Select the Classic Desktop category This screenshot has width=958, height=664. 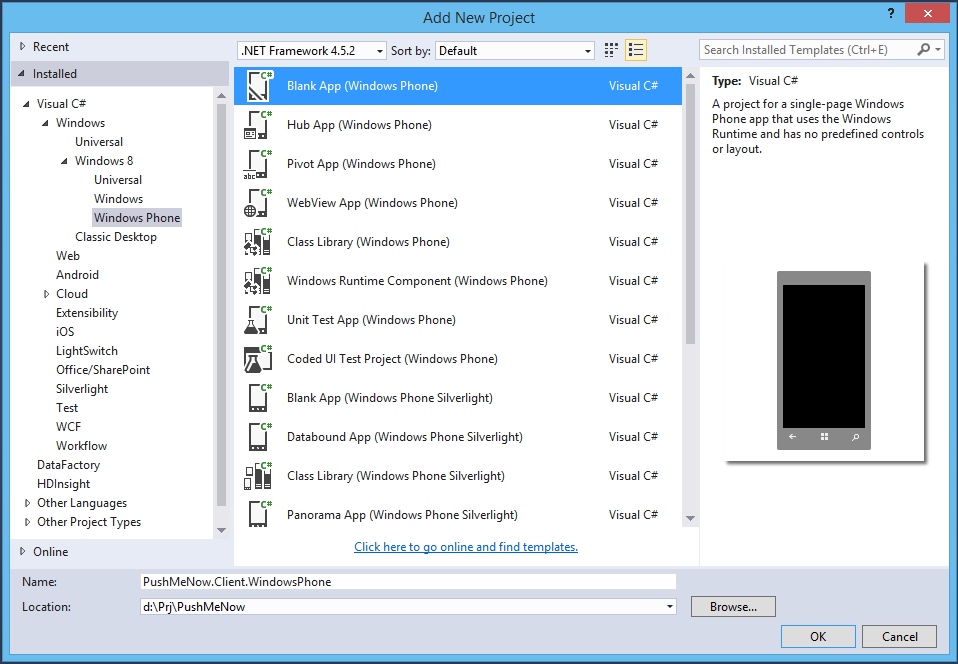click(115, 236)
